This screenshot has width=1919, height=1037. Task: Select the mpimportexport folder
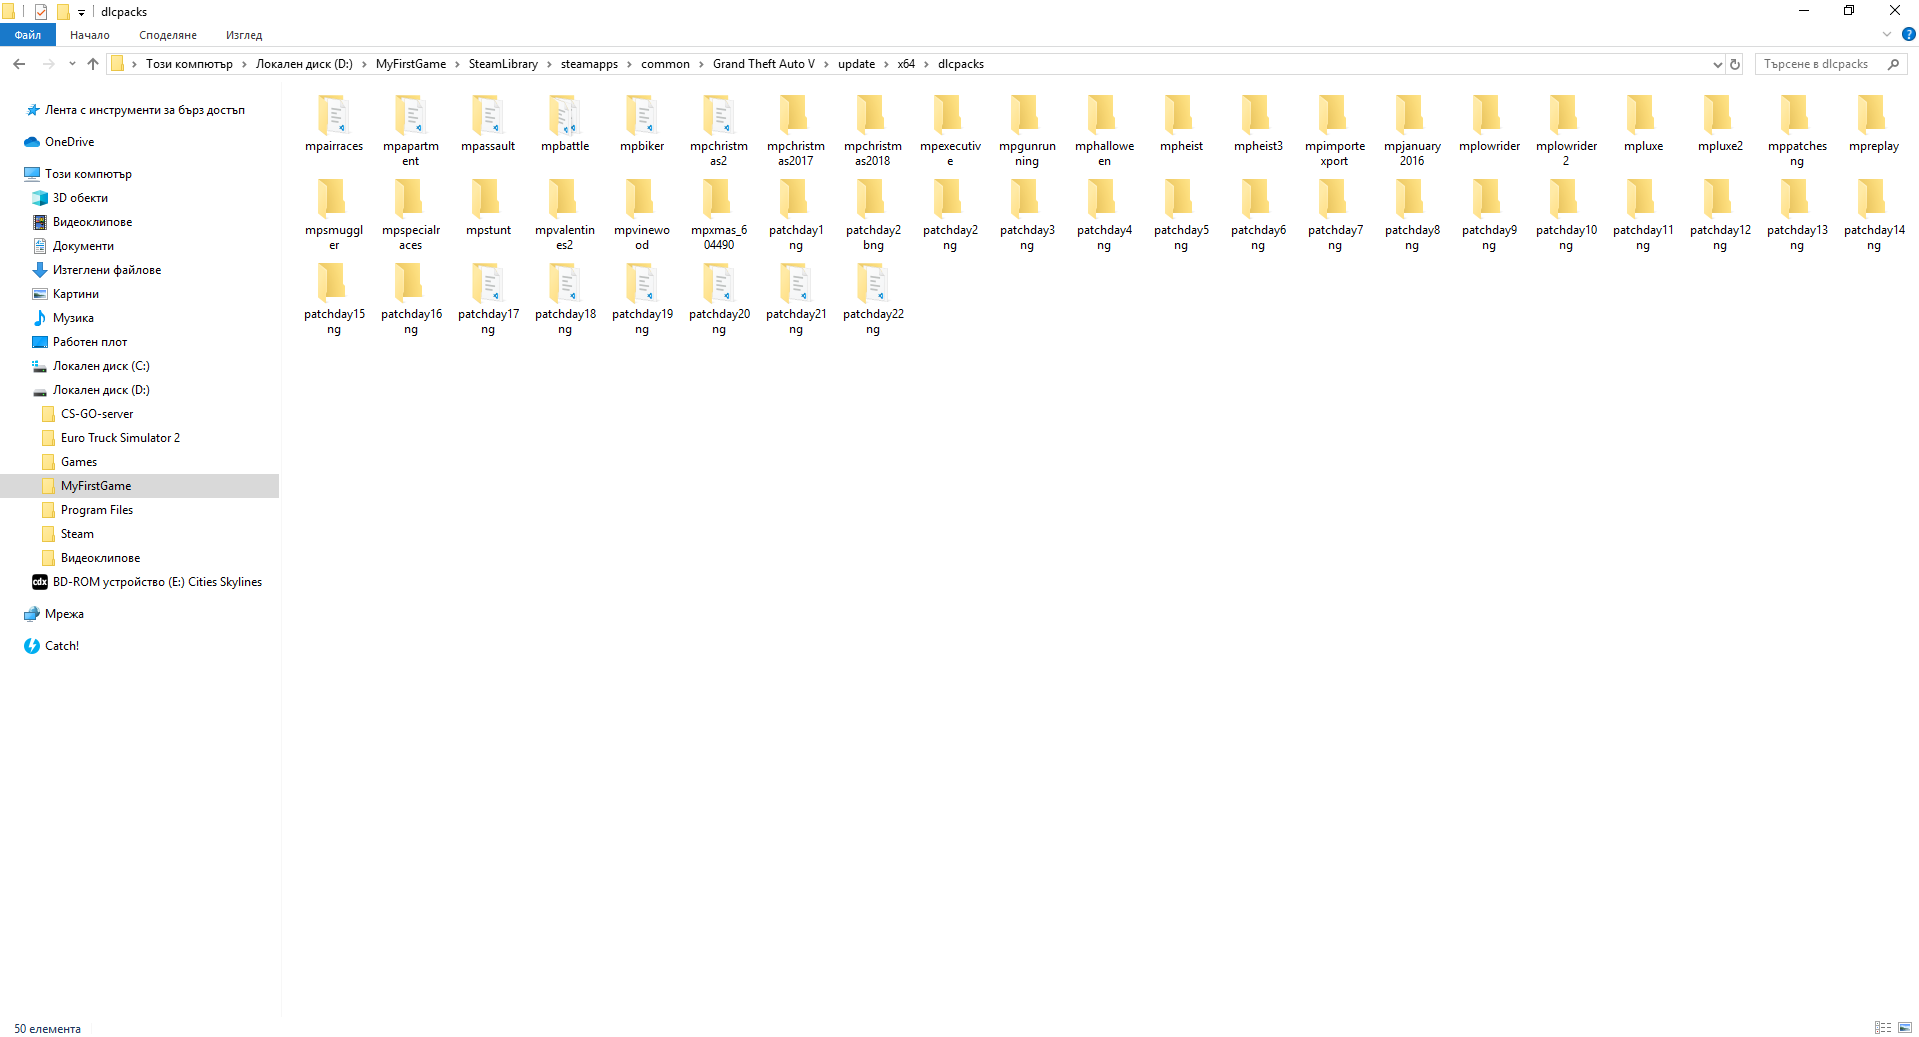point(1334,131)
